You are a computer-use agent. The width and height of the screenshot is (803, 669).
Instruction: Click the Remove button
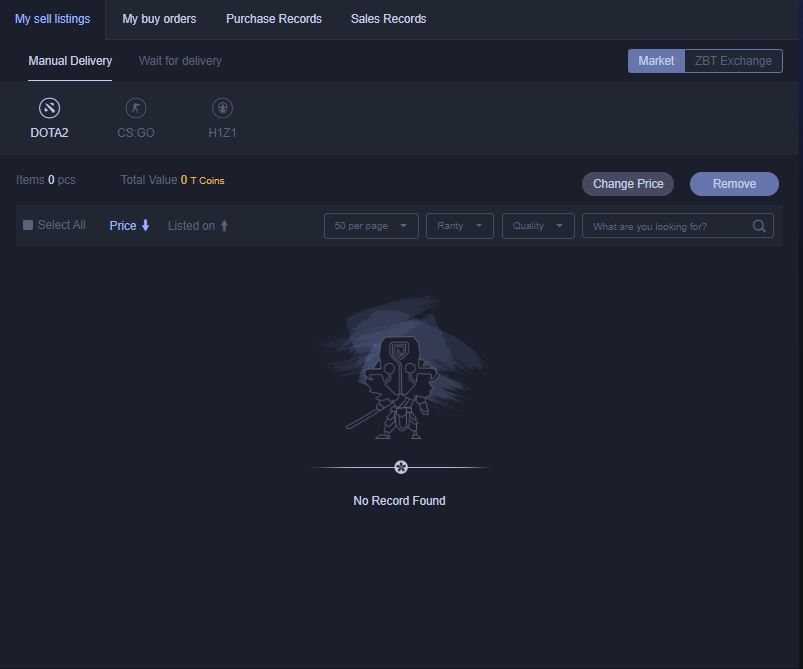(734, 184)
